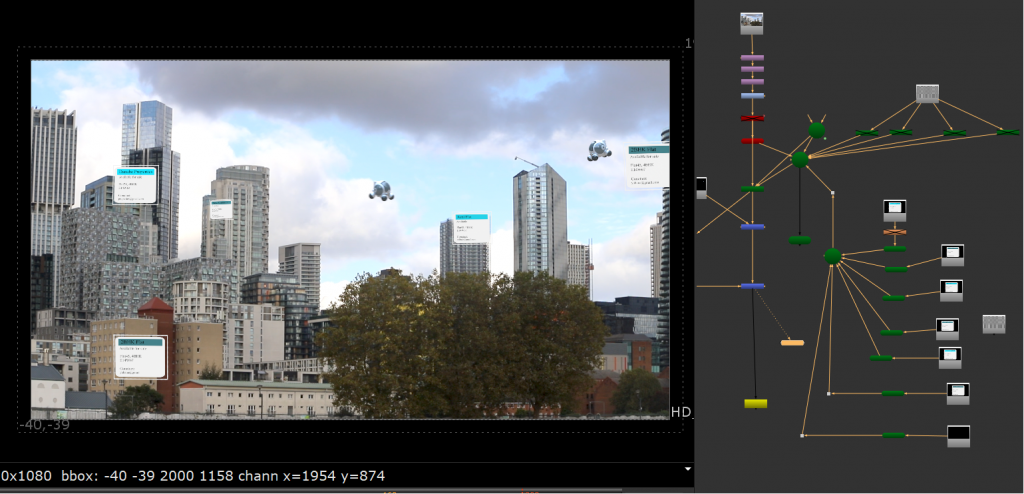
Task: Select the disabled red crossed-out node
Action: (752, 118)
